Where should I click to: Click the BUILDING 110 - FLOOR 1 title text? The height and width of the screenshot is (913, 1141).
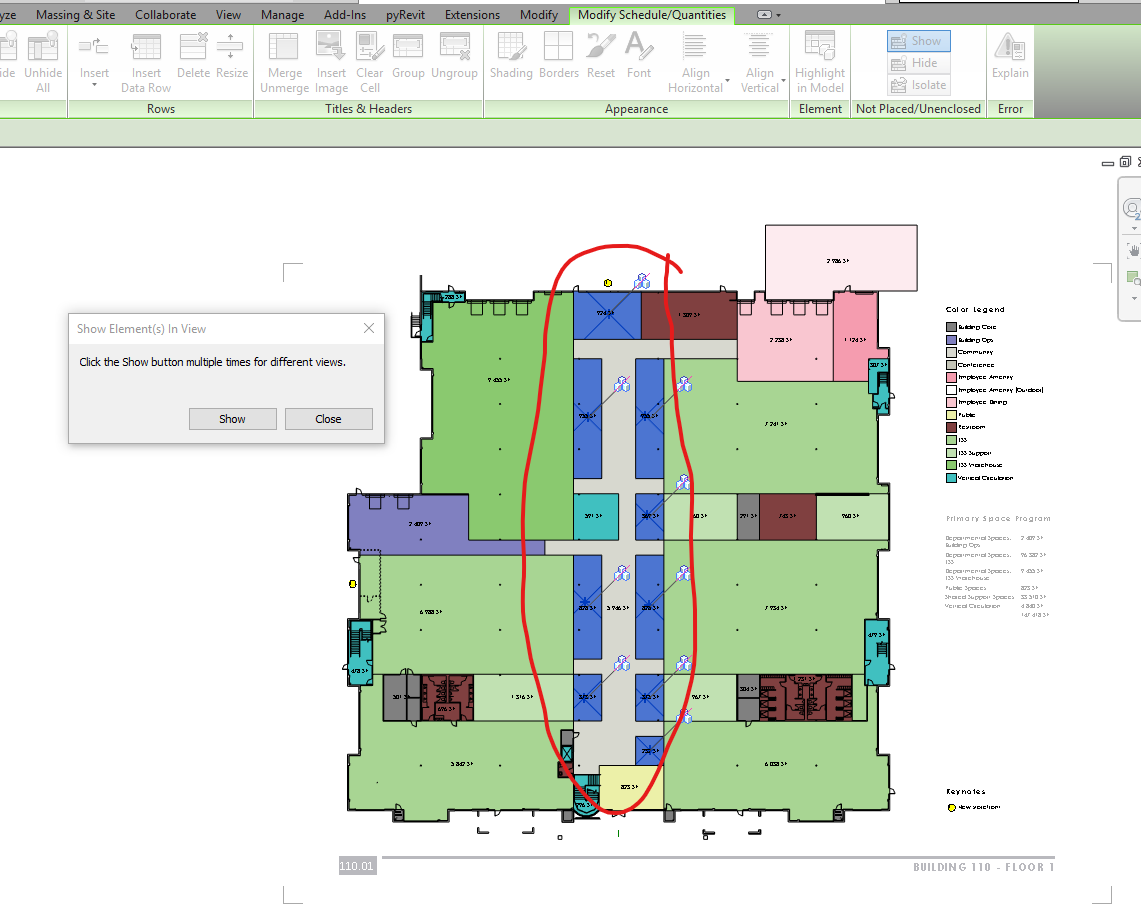(984, 867)
